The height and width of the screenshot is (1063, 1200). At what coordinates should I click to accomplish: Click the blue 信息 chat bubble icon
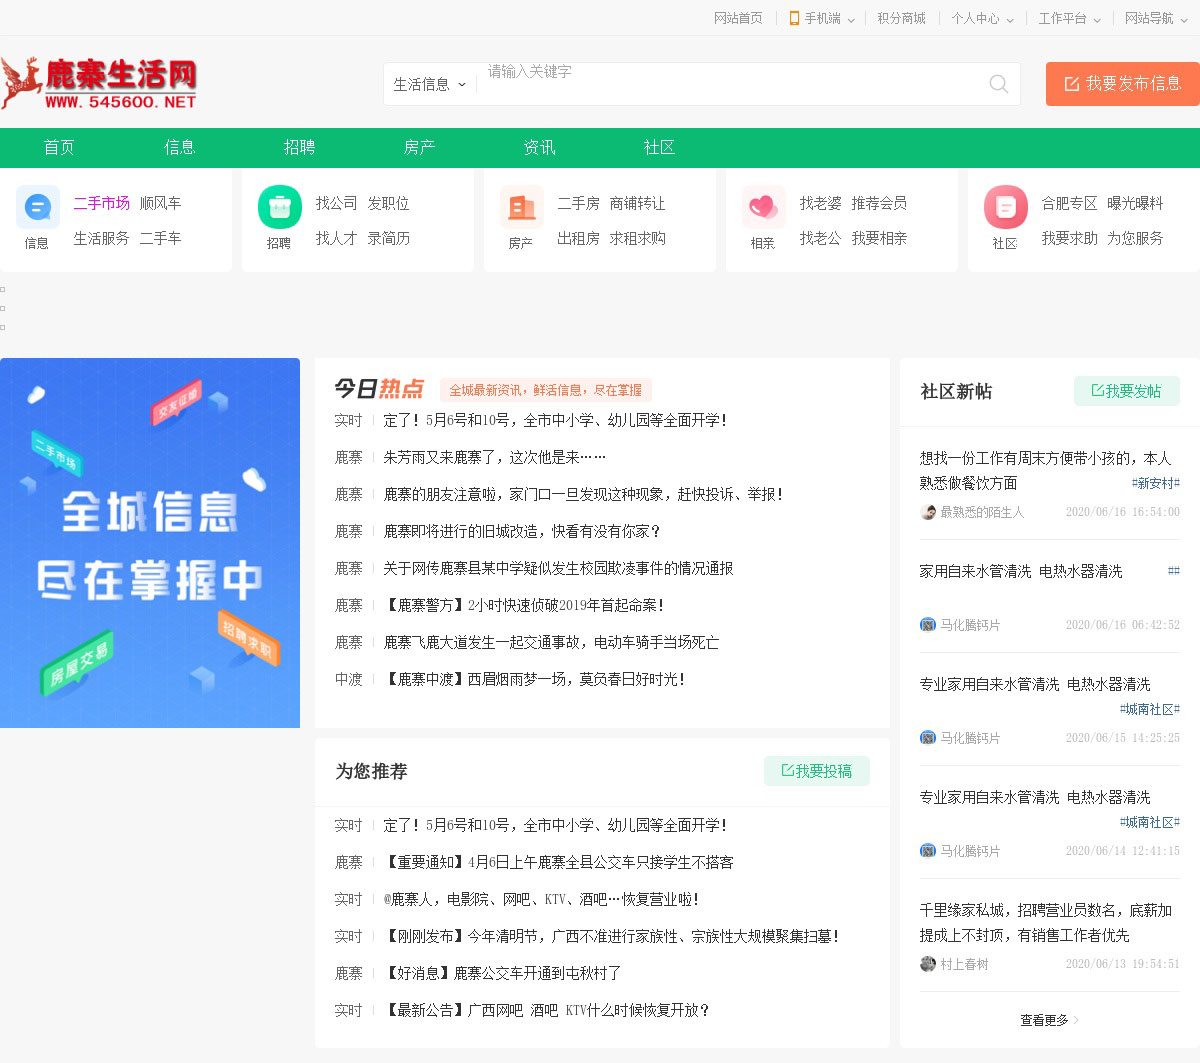[38, 207]
